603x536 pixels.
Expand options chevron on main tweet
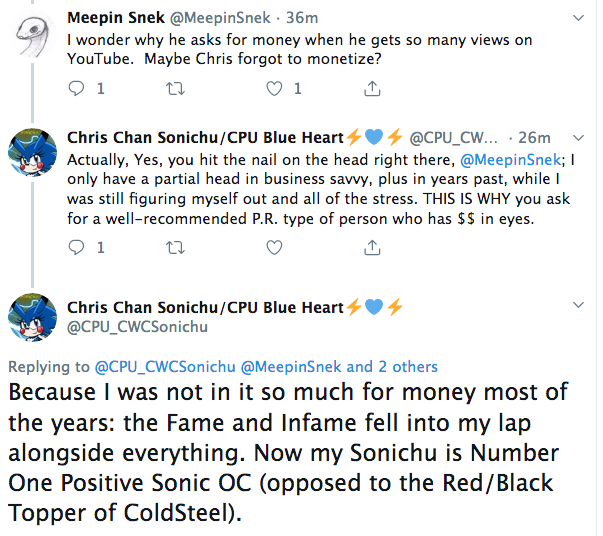coord(578,305)
